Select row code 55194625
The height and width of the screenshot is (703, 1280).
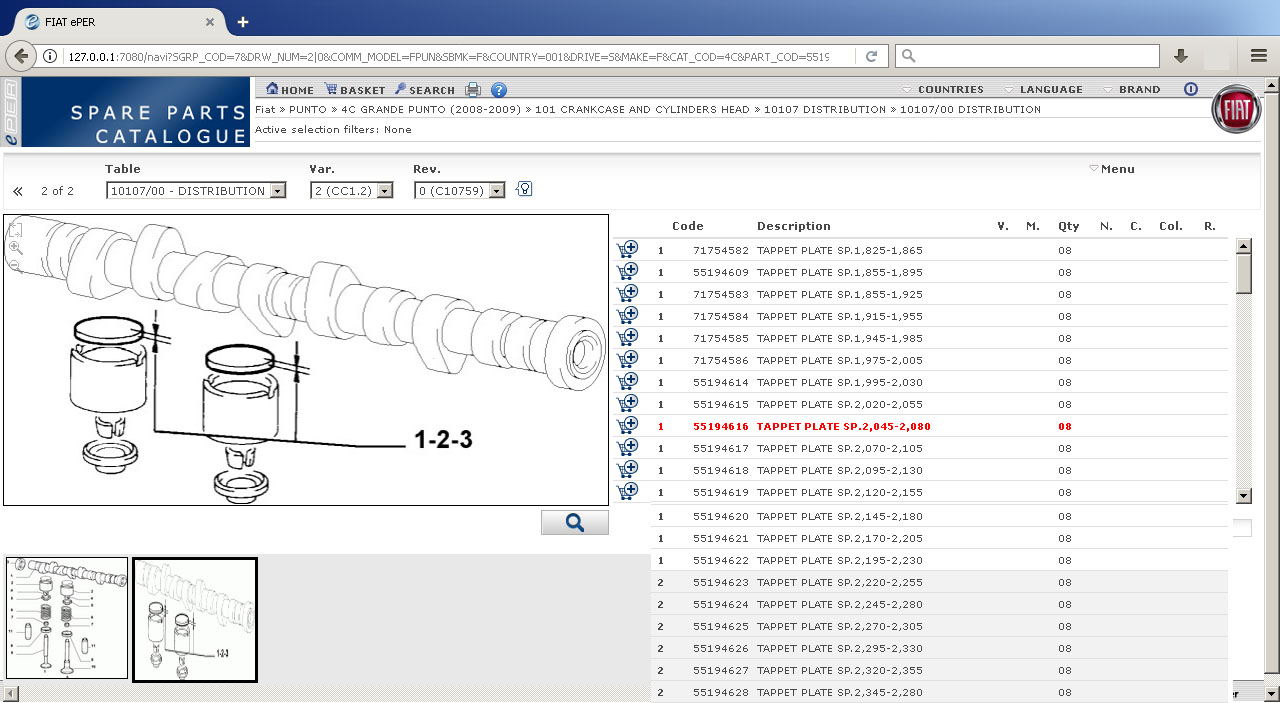[x=939, y=626]
